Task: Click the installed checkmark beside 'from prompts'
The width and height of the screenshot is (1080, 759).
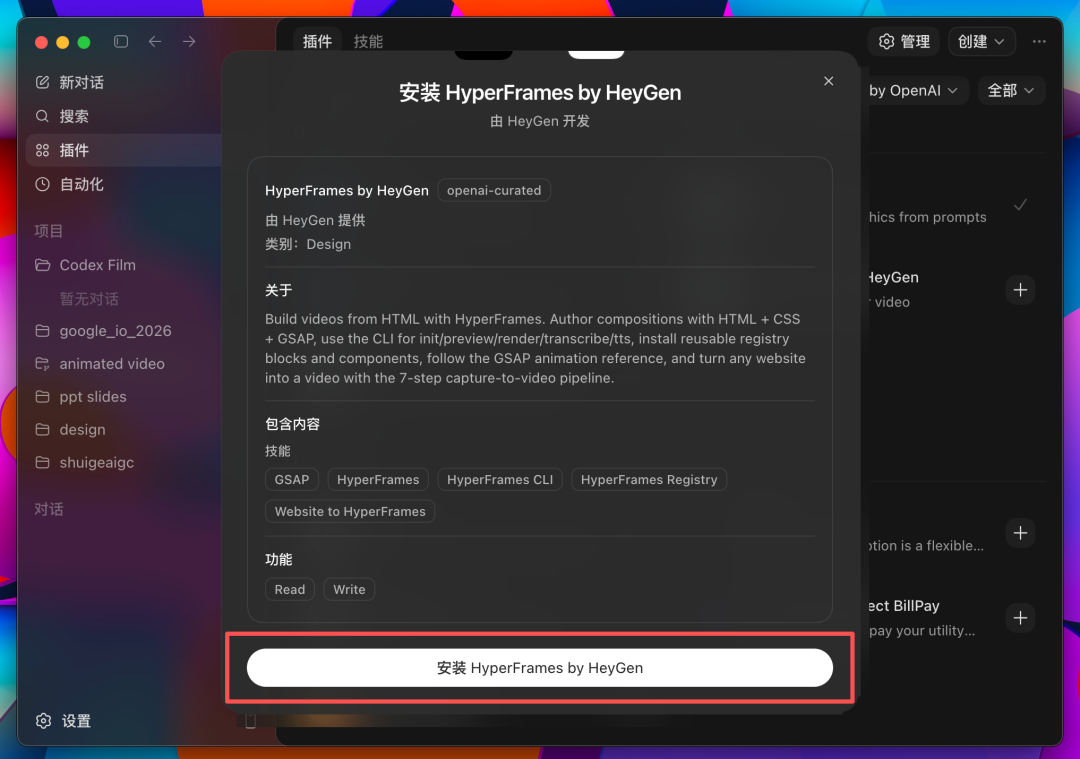Action: click(1020, 205)
